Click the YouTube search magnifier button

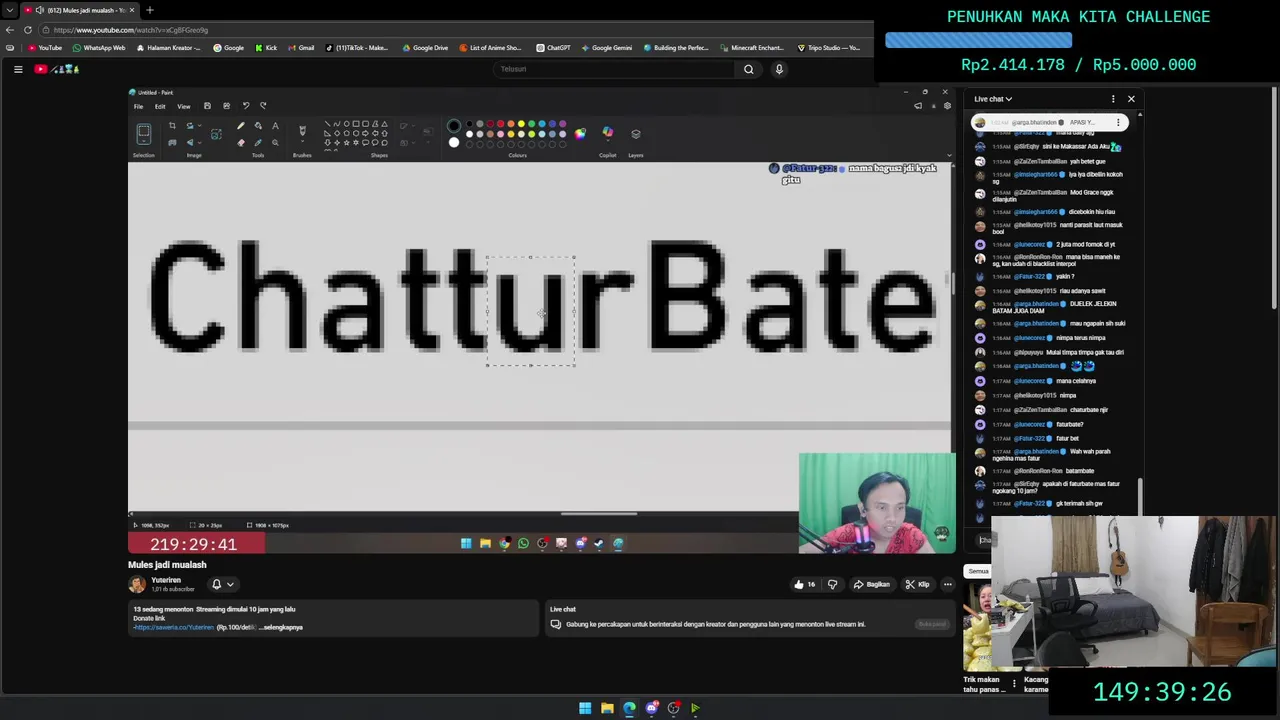748,69
